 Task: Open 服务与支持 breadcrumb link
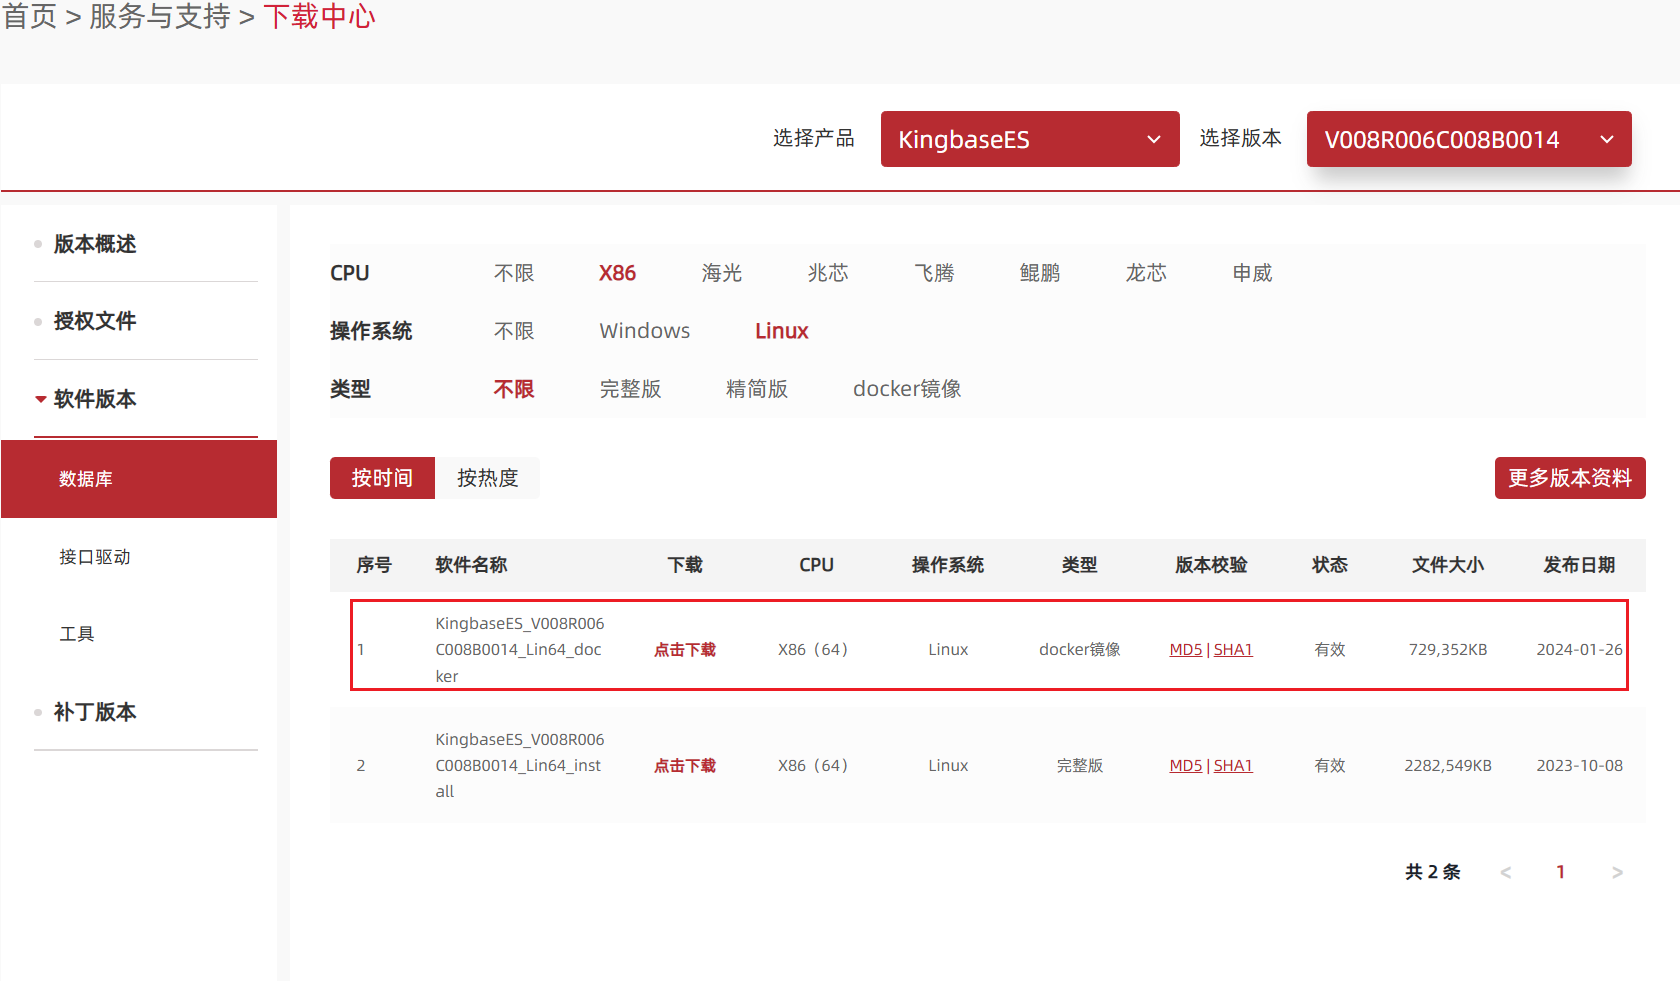tap(160, 16)
